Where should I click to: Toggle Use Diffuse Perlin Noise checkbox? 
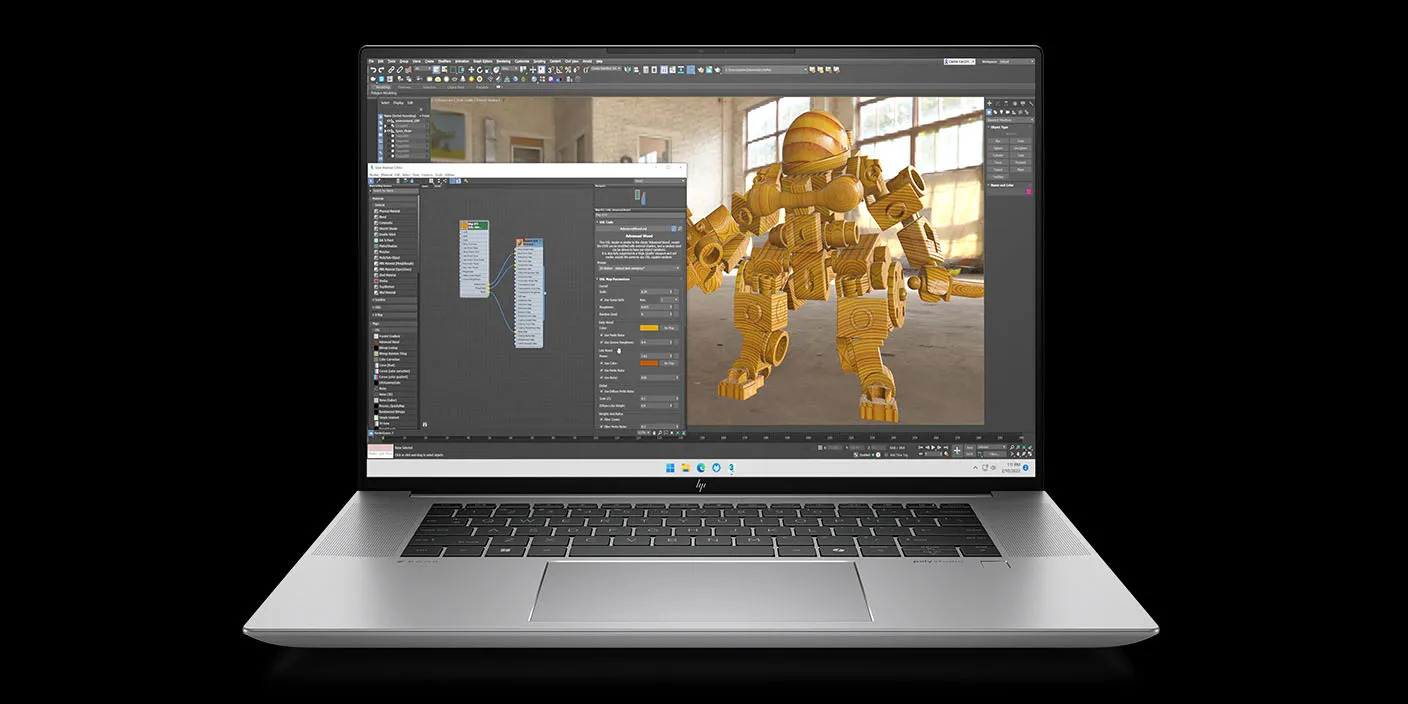pos(600,391)
